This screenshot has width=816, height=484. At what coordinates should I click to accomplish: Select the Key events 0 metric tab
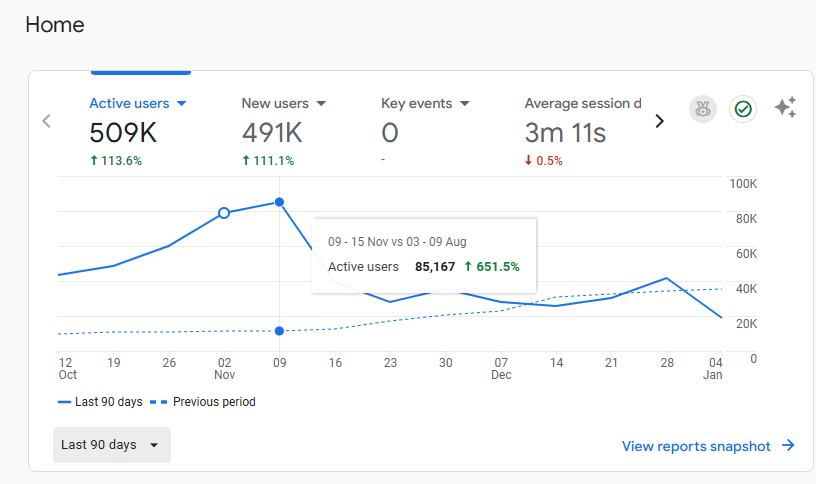[x=425, y=132]
